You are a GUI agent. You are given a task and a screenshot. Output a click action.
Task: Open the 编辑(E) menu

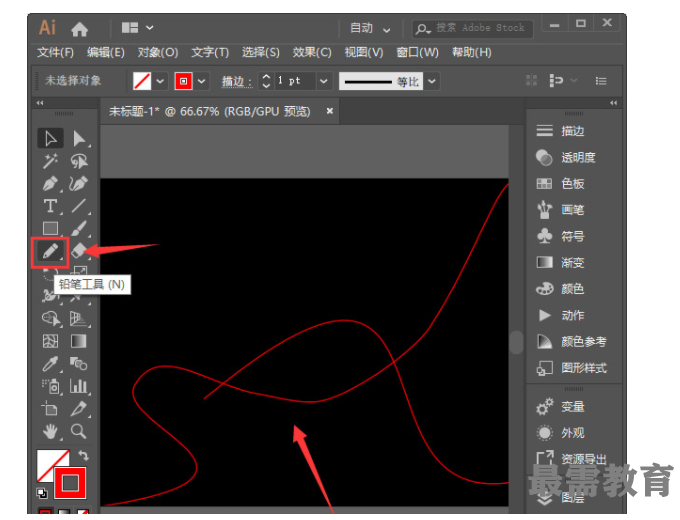[x=105, y=52]
